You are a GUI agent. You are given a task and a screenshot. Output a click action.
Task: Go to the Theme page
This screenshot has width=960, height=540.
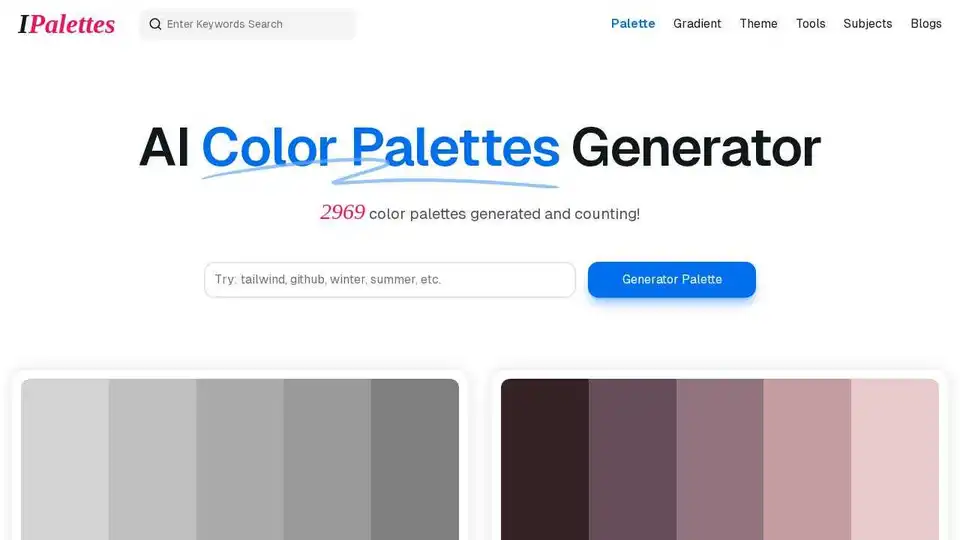coord(758,24)
